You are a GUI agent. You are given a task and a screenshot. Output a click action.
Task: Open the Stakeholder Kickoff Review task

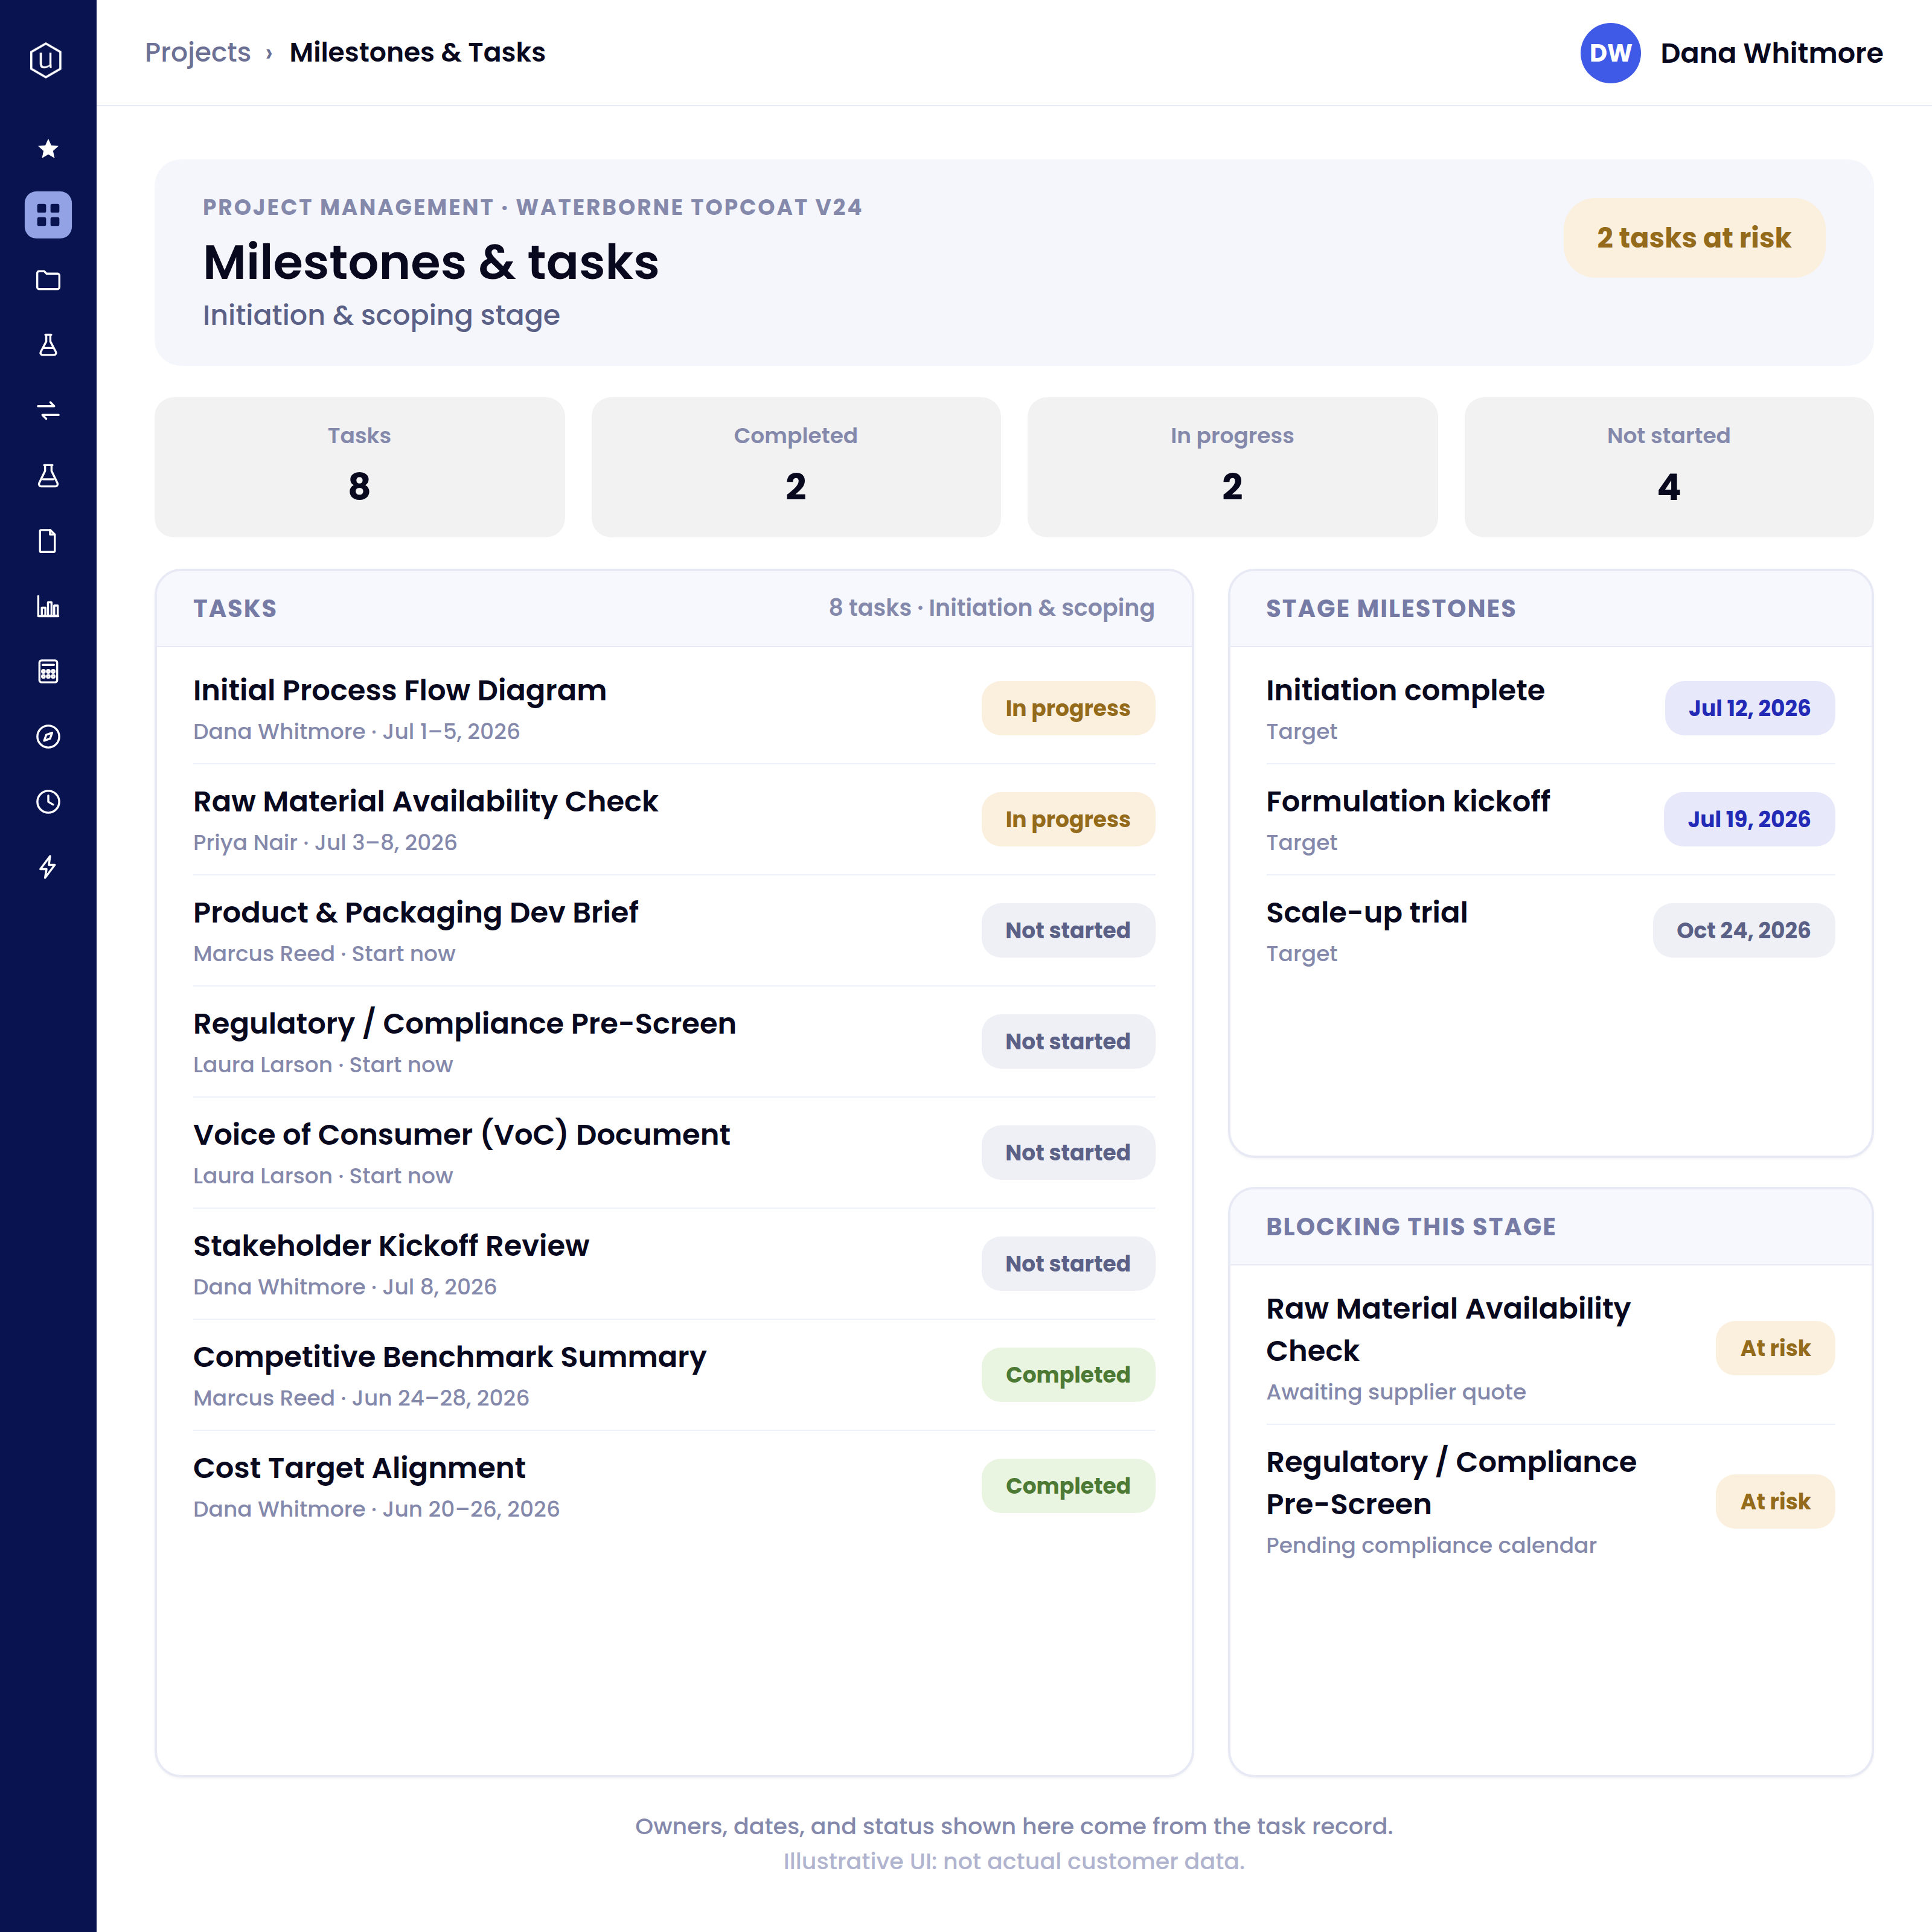674,1264
